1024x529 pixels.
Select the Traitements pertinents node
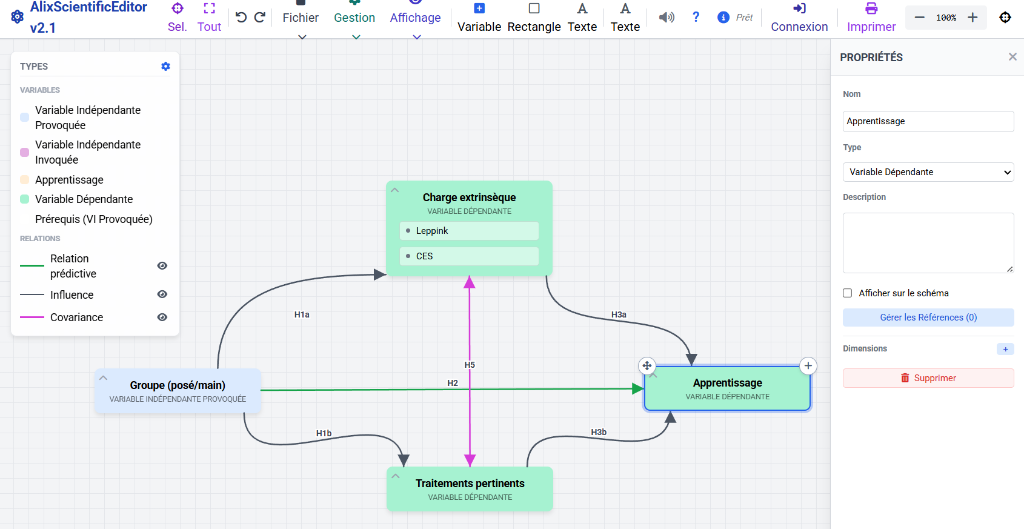(470, 489)
